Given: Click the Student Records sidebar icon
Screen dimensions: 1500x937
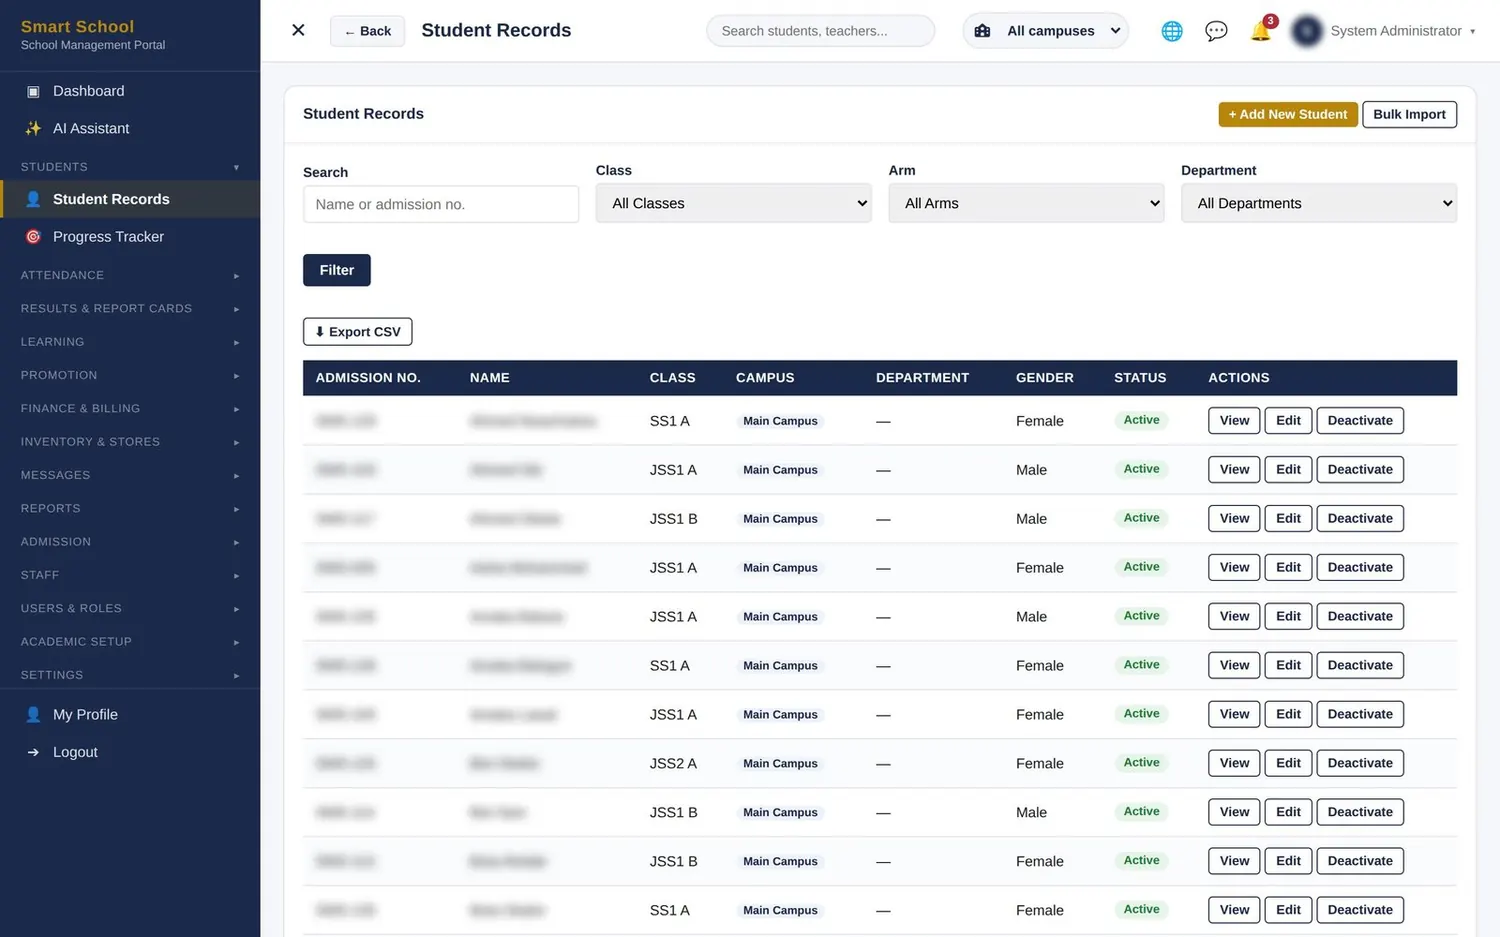Looking at the screenshot, I should pyautogui.click(x=33, y=199).
